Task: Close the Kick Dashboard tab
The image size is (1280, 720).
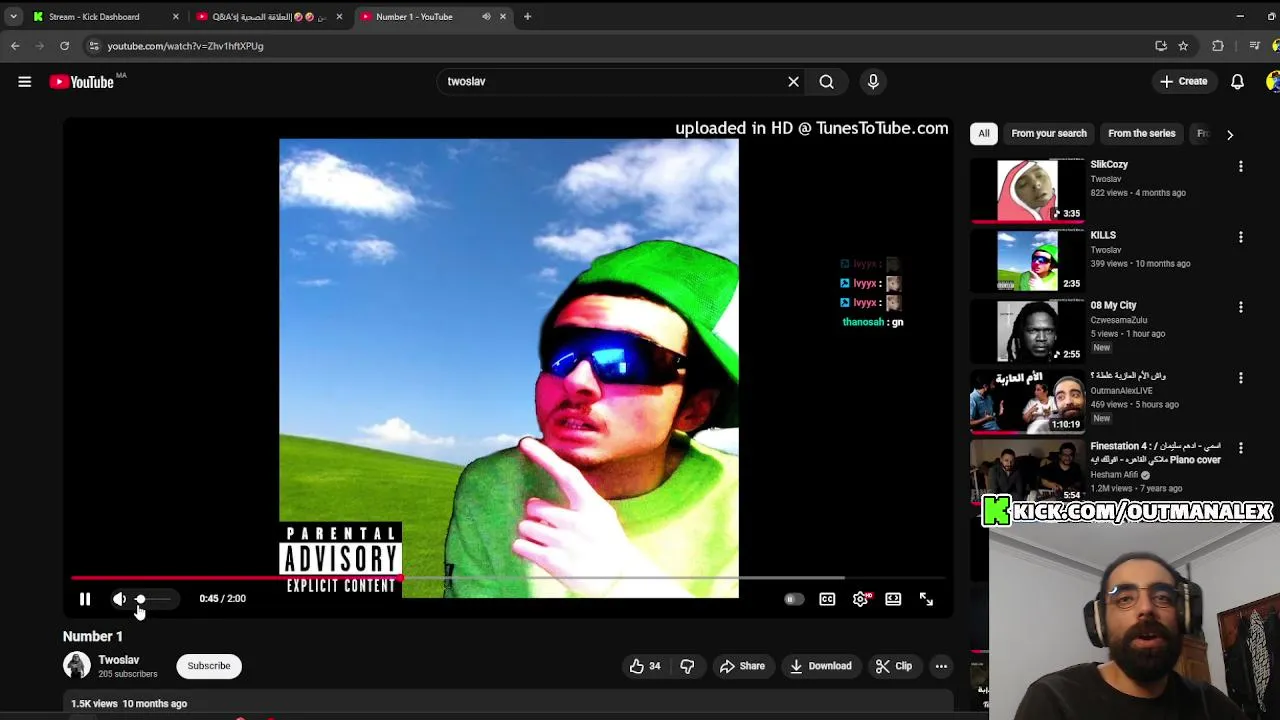Action: click(176, 17)
